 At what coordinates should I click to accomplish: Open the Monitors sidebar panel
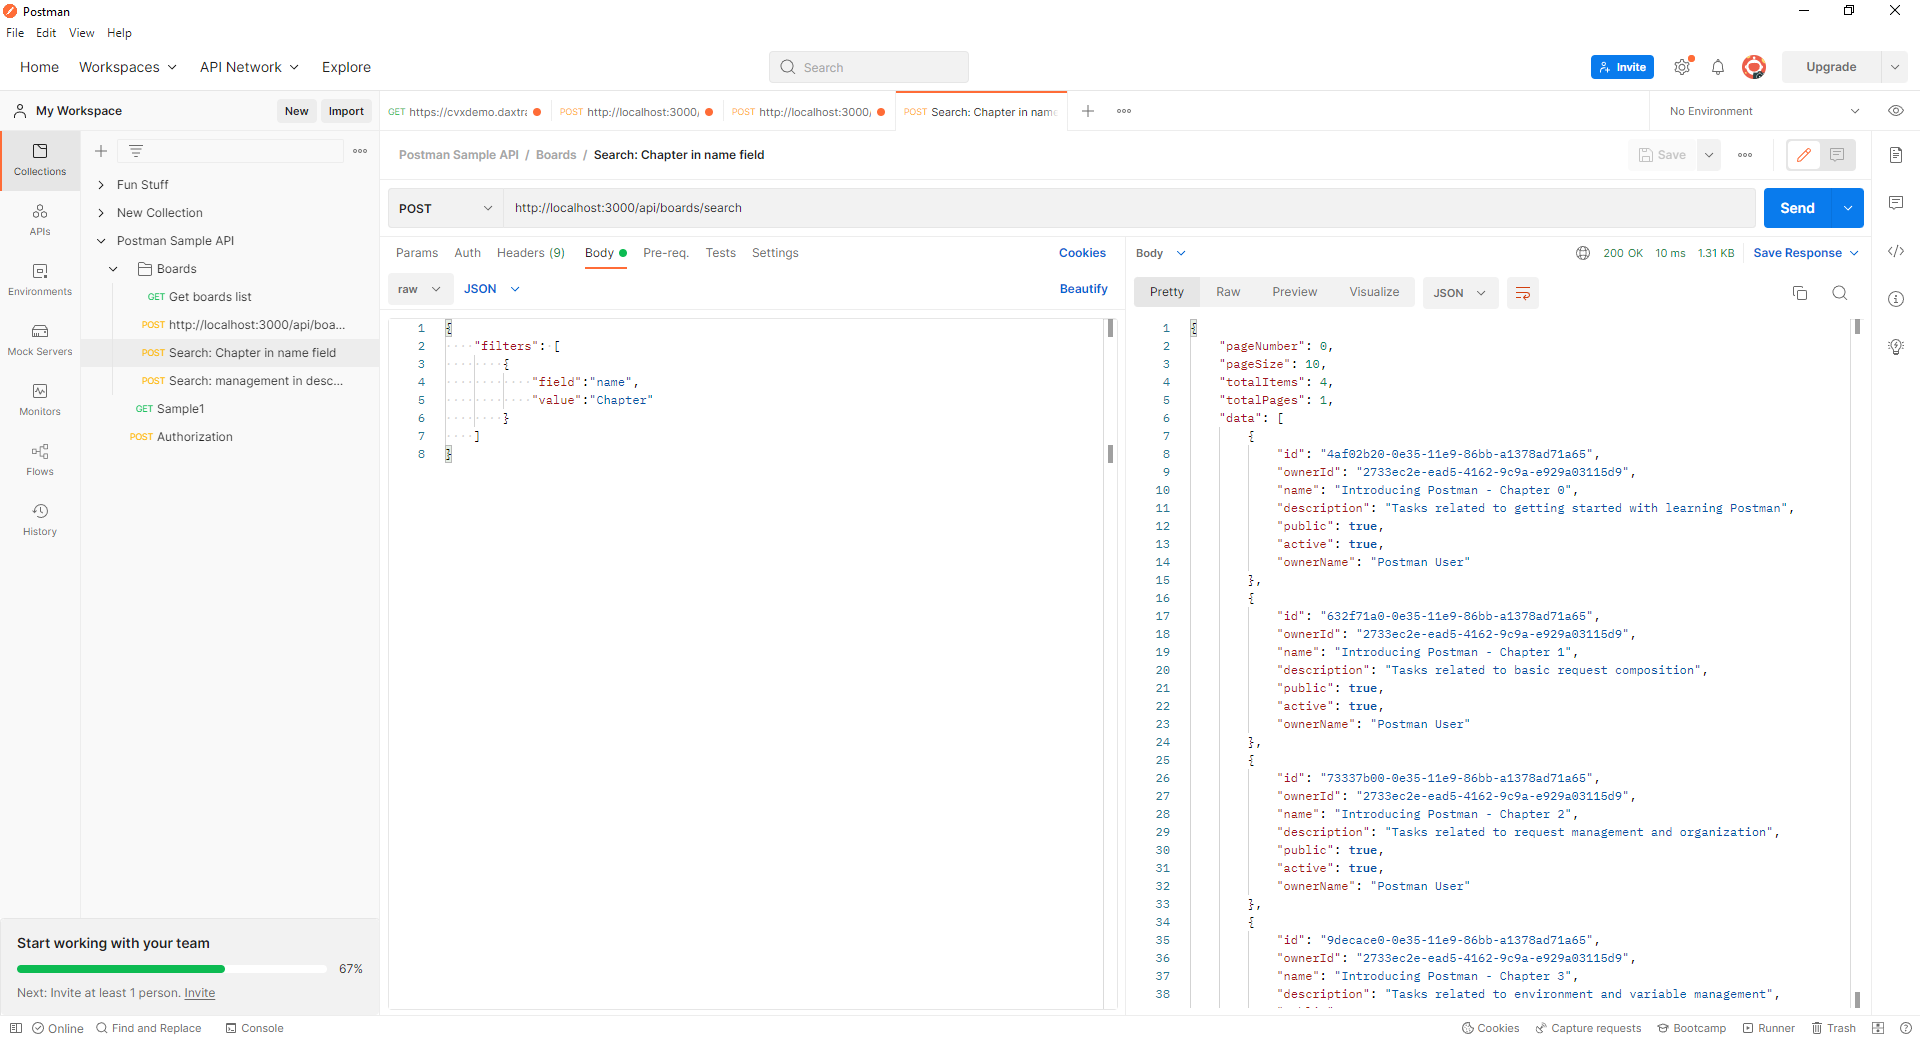(40, 400)
